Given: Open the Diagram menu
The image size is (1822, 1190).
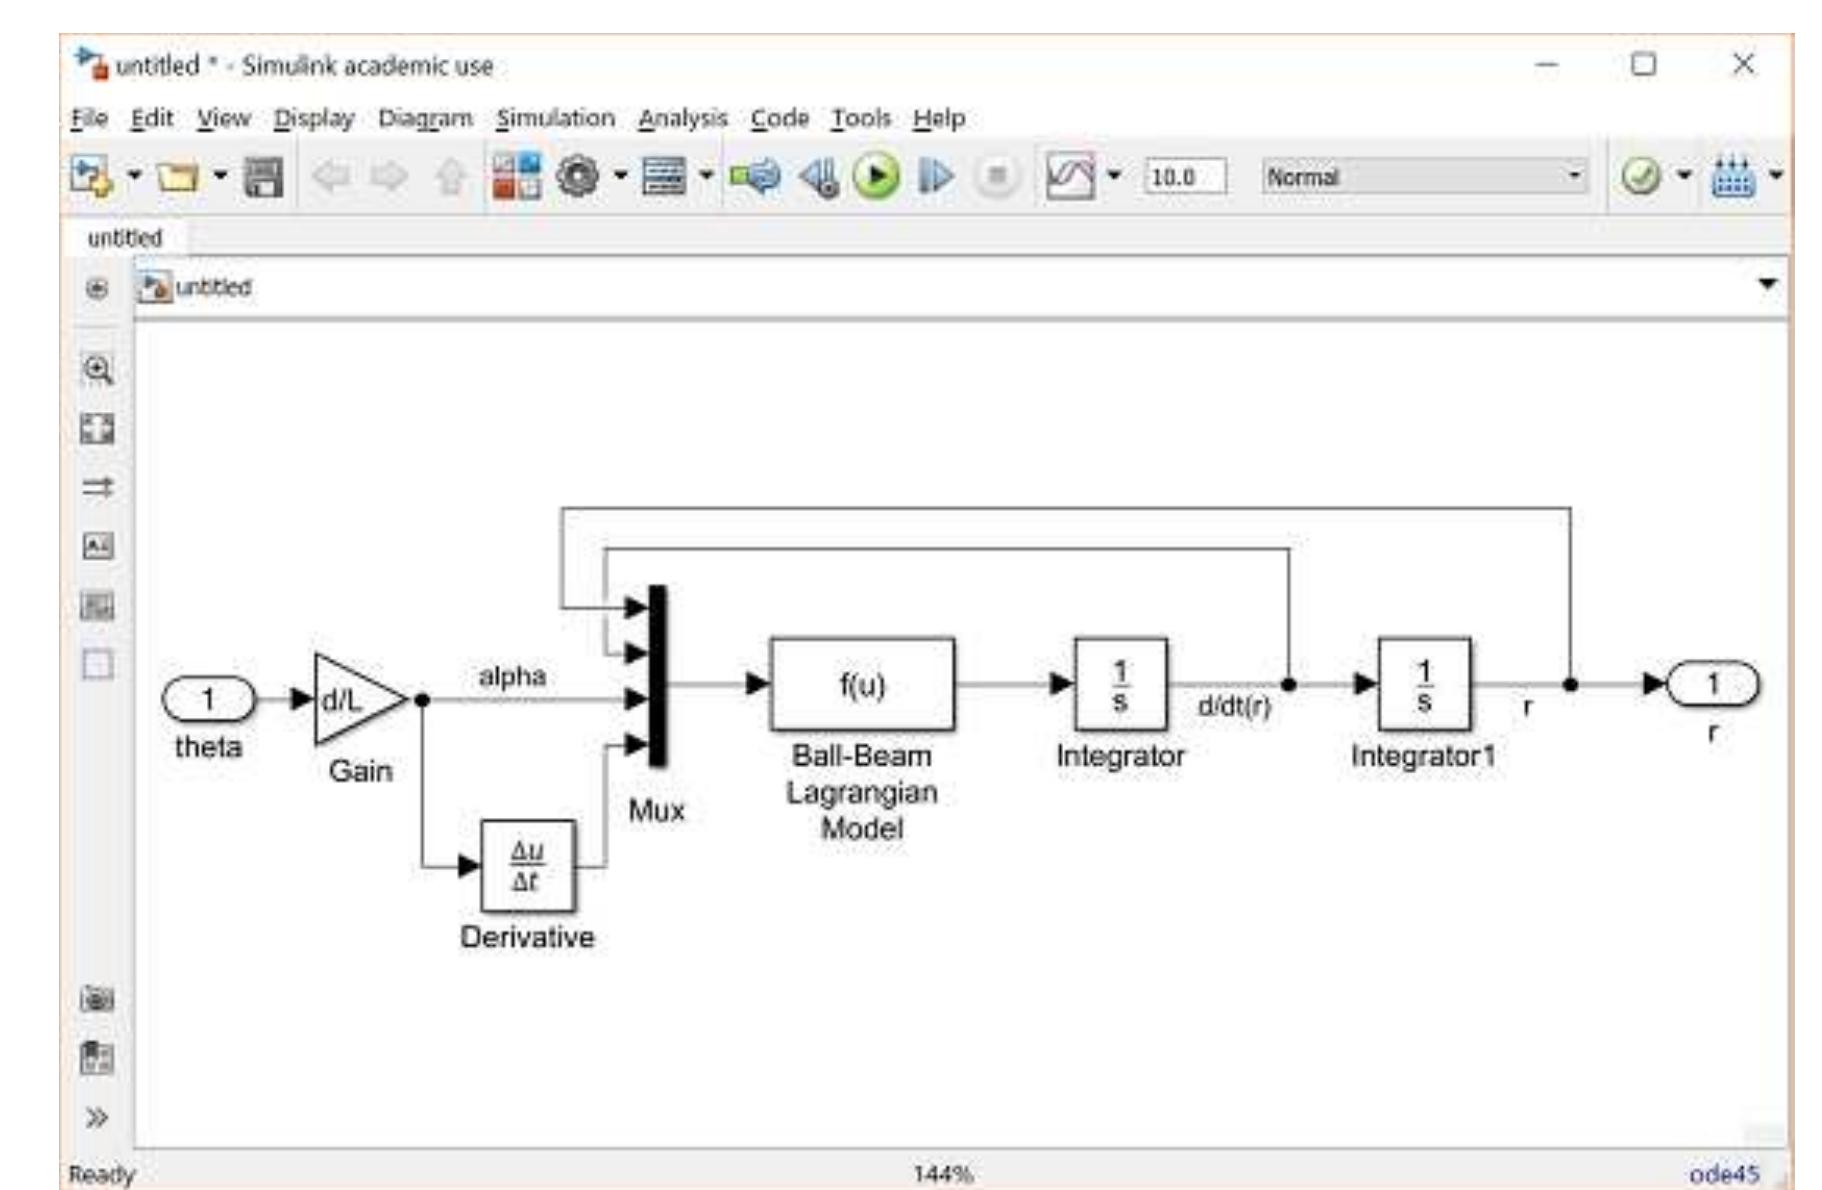Looking at the screenshot, I should (x=424, y=117).
